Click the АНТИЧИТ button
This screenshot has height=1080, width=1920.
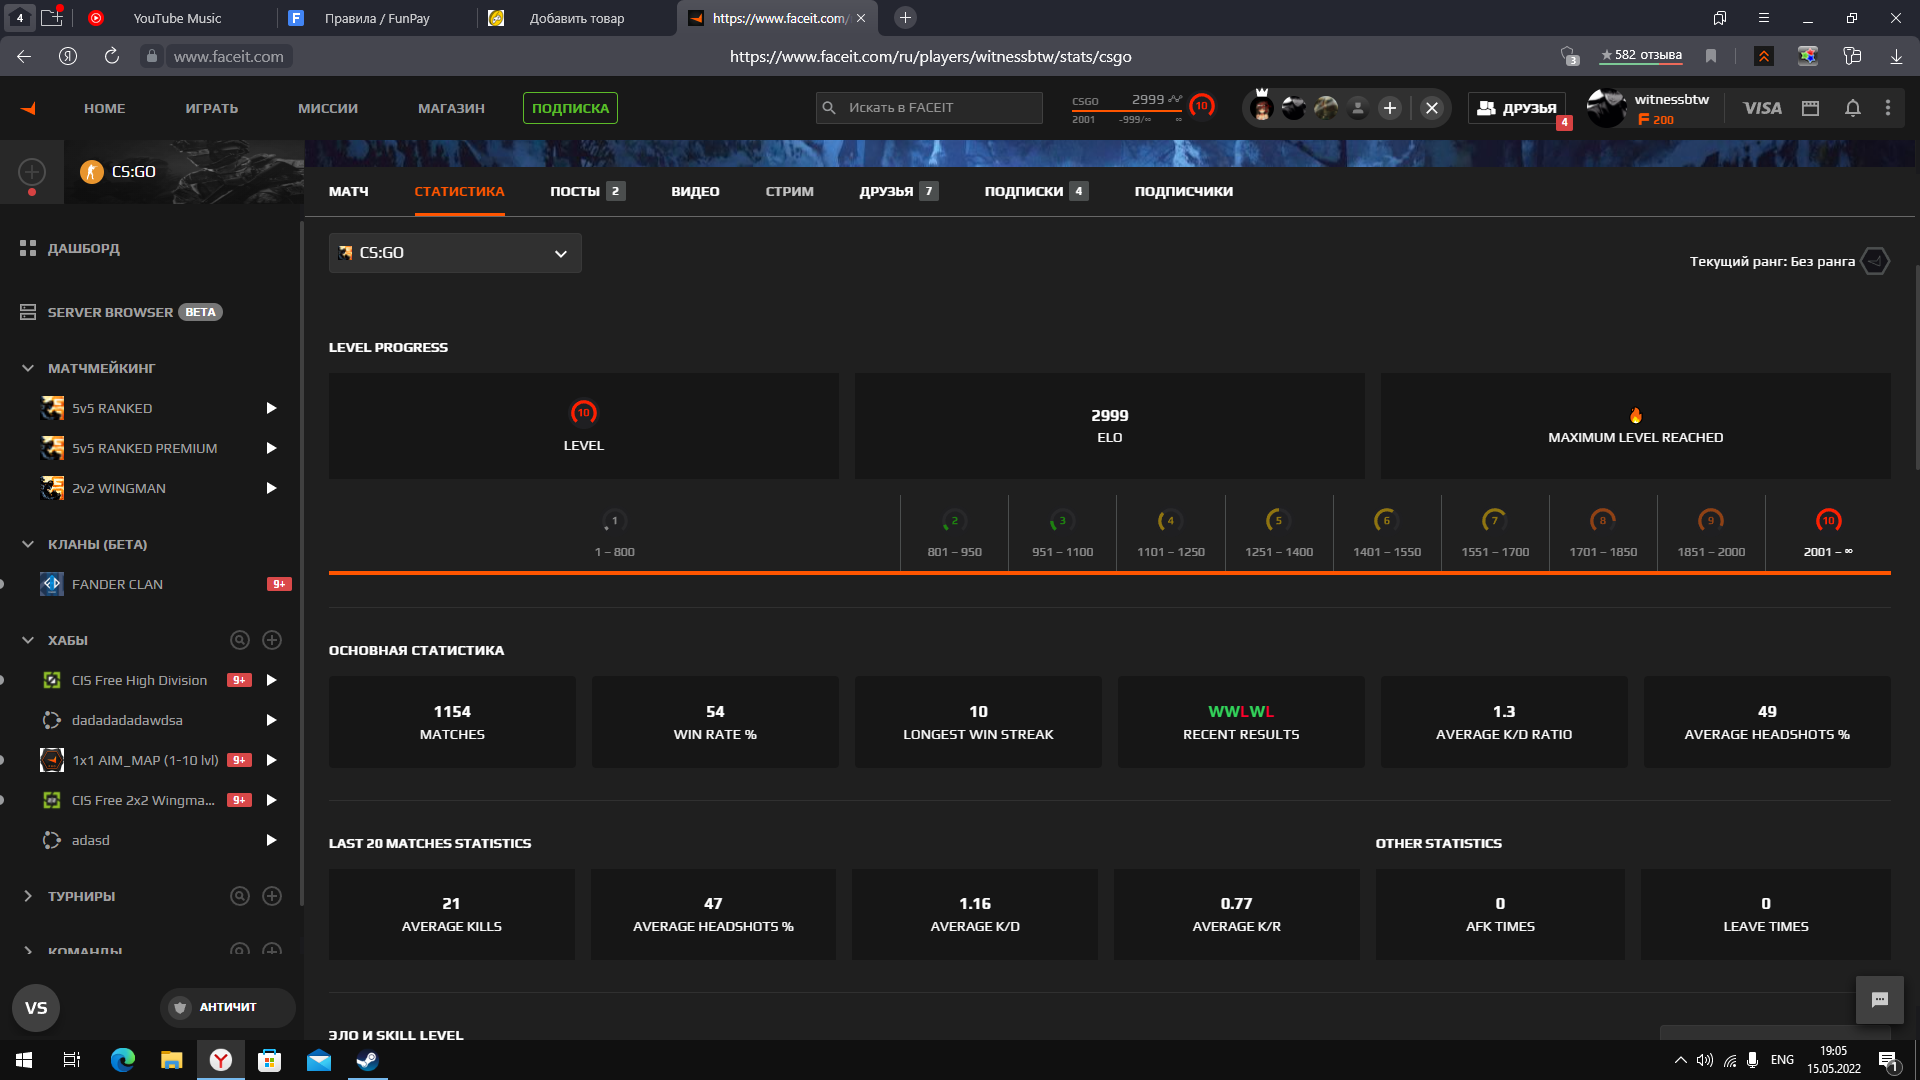(x=227, y=1007)
